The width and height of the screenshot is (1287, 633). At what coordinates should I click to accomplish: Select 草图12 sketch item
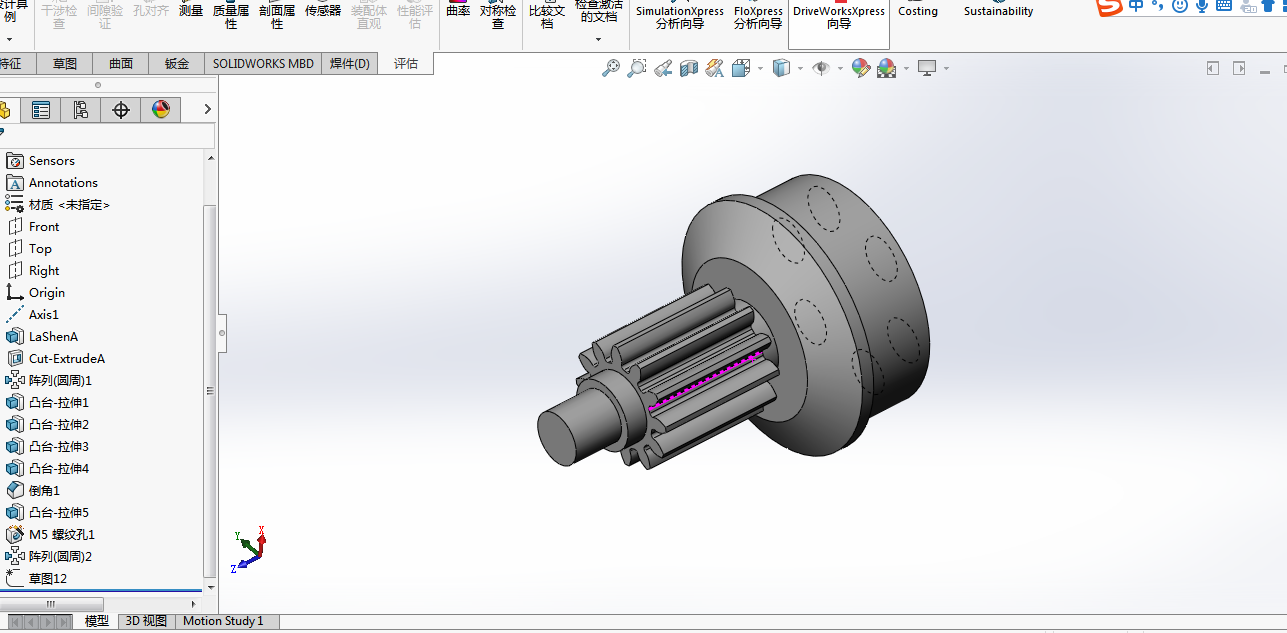coord(47,579)
